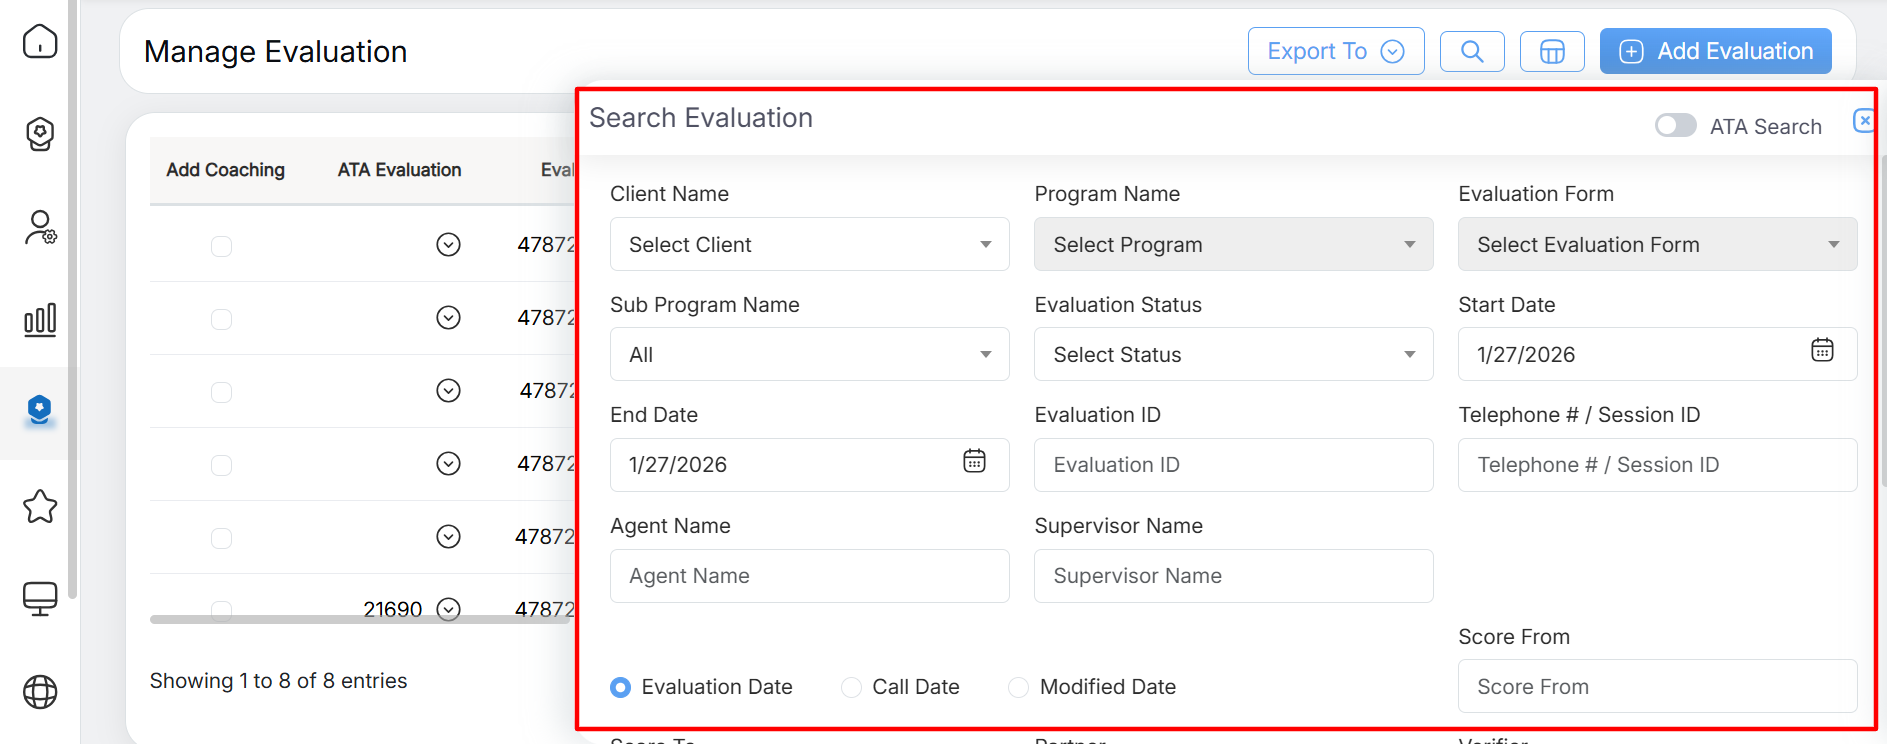Image resolution: width=1887 pixels, height=744 pixels.
Task: Select the Modified Date radio button
Action: 1018,687
